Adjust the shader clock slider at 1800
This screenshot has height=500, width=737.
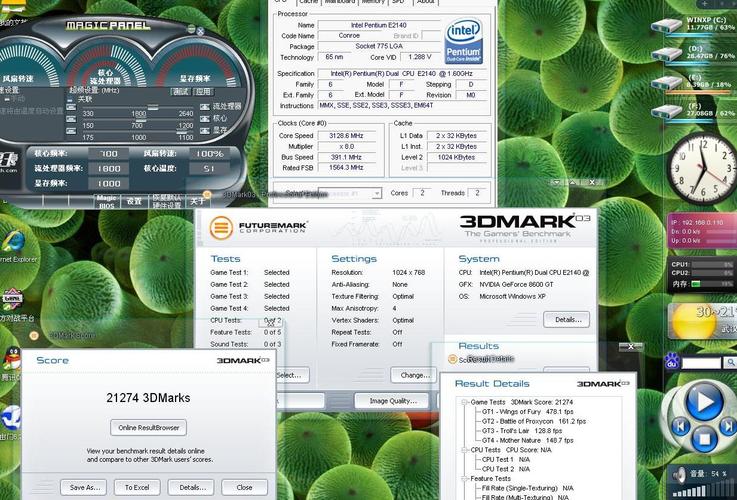pos(153,108)
